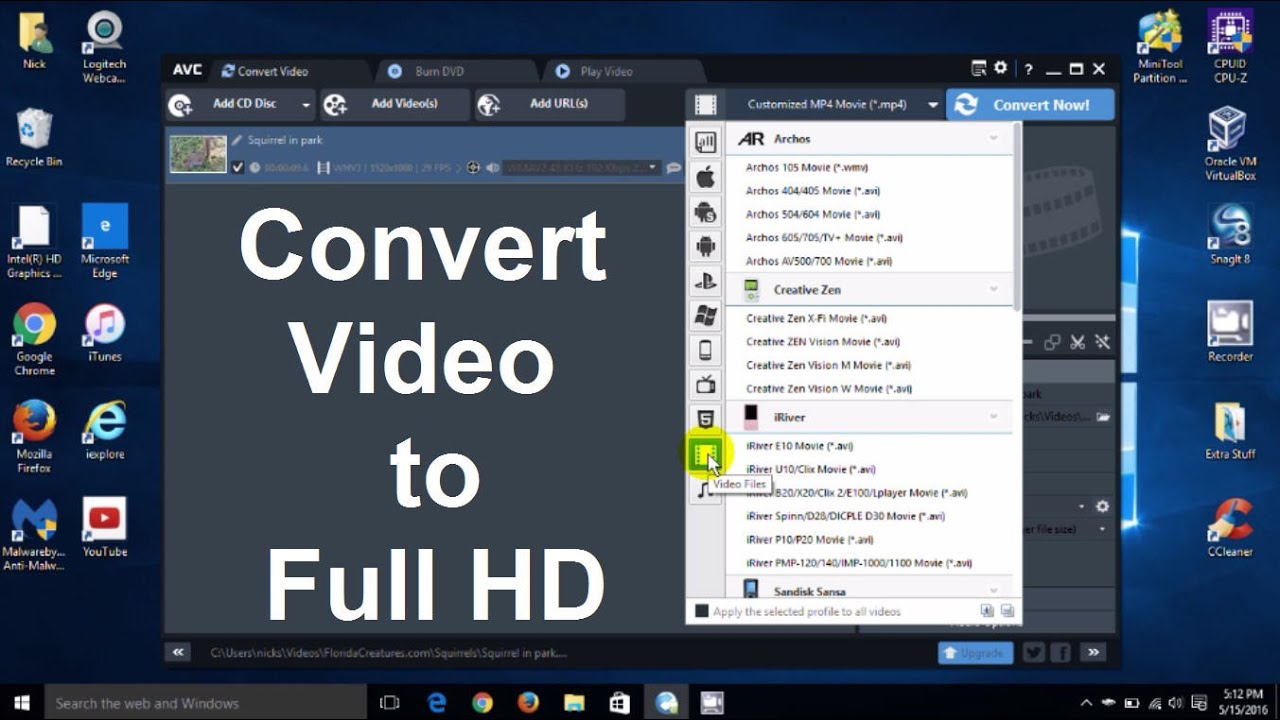The height and width of the screenshot is (720, 1280).
Task: Open the HTML5 video profile category
Action: [x=705, y=419]
